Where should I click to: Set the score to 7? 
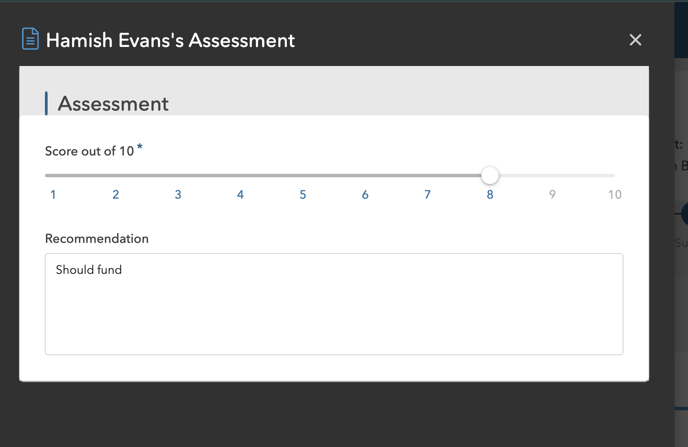coord(427,194)
